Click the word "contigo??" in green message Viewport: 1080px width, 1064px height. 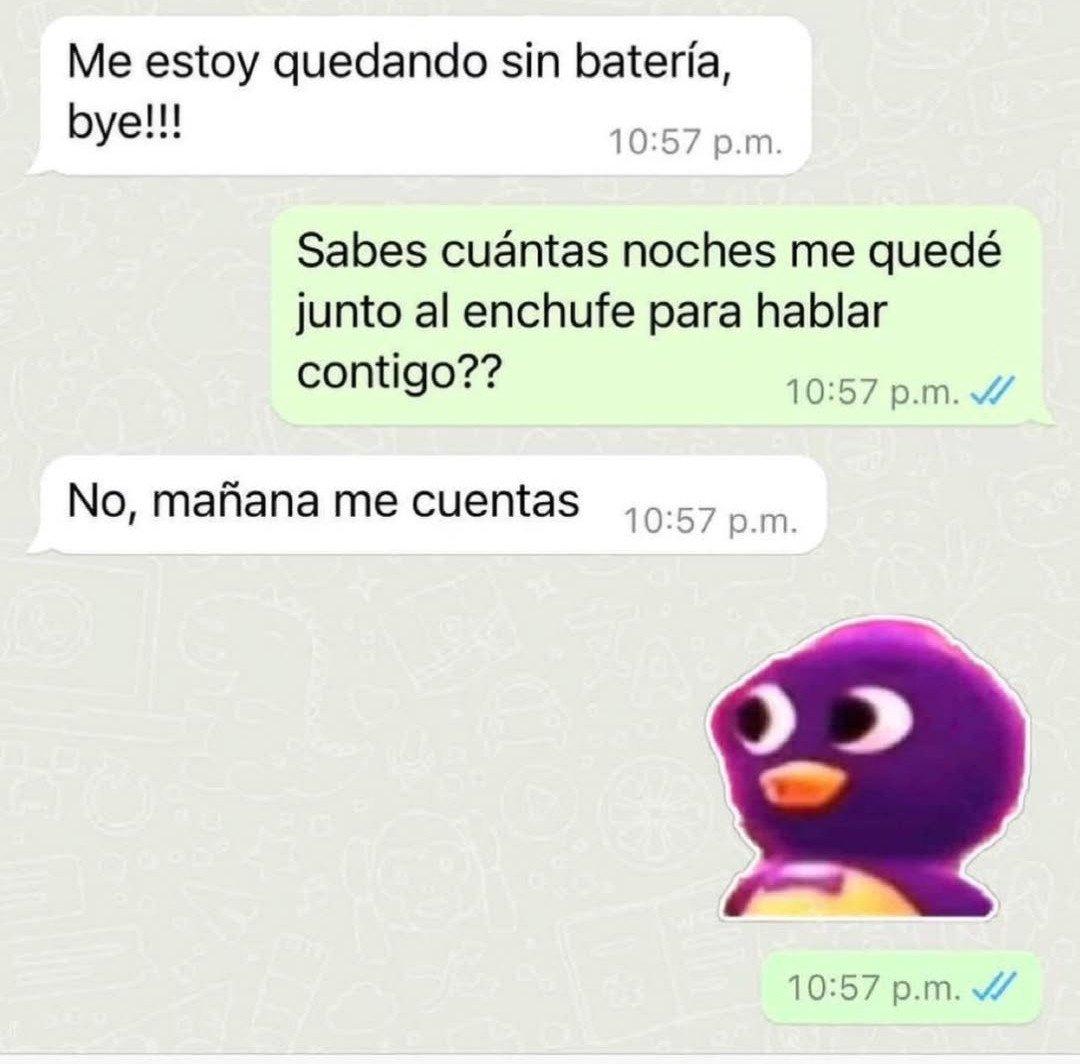pos(397,375)
